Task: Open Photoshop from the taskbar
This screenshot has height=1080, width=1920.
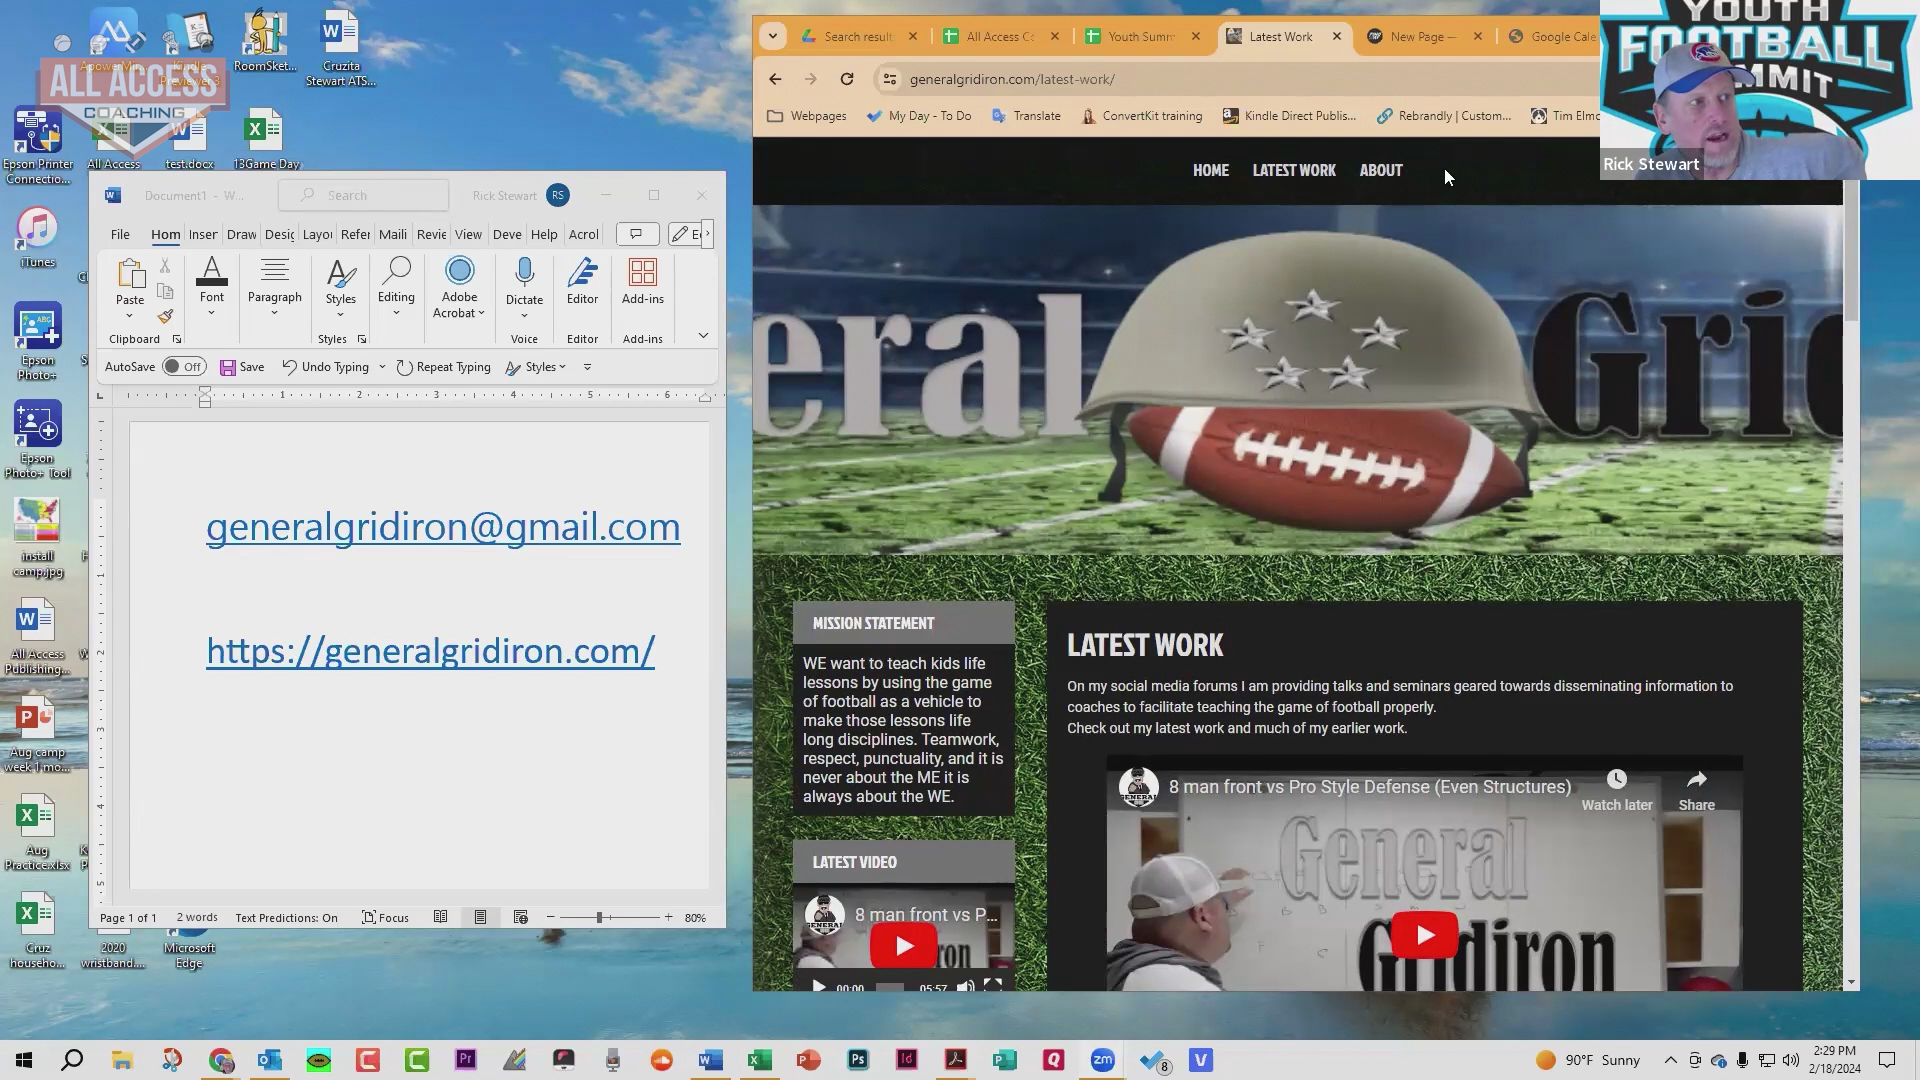Action: [x=857, y=1060]
